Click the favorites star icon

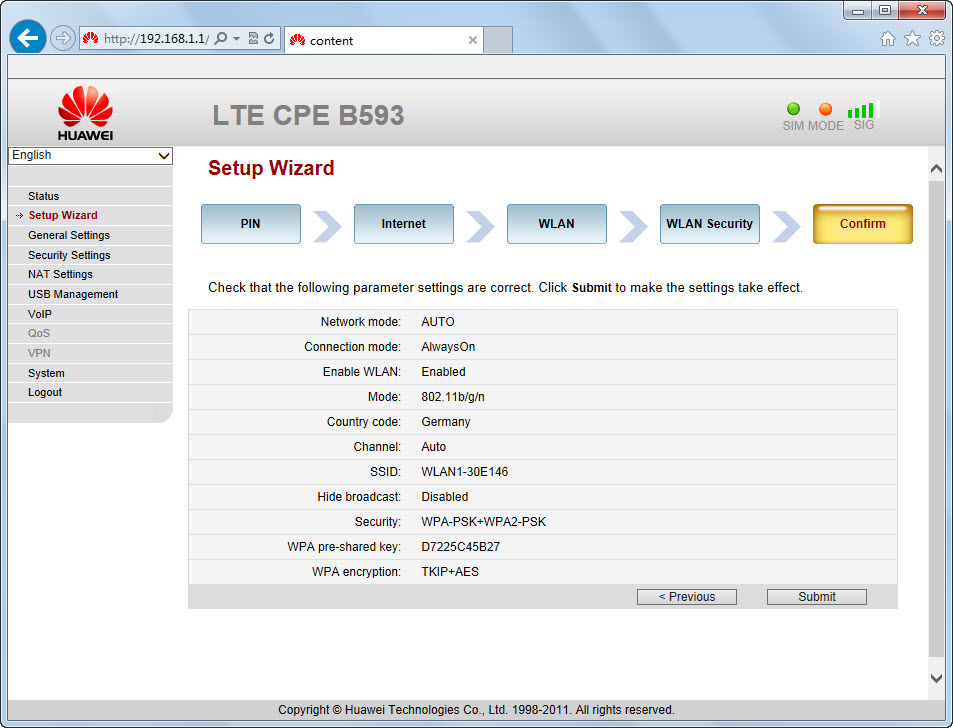[x=912, y=39]
